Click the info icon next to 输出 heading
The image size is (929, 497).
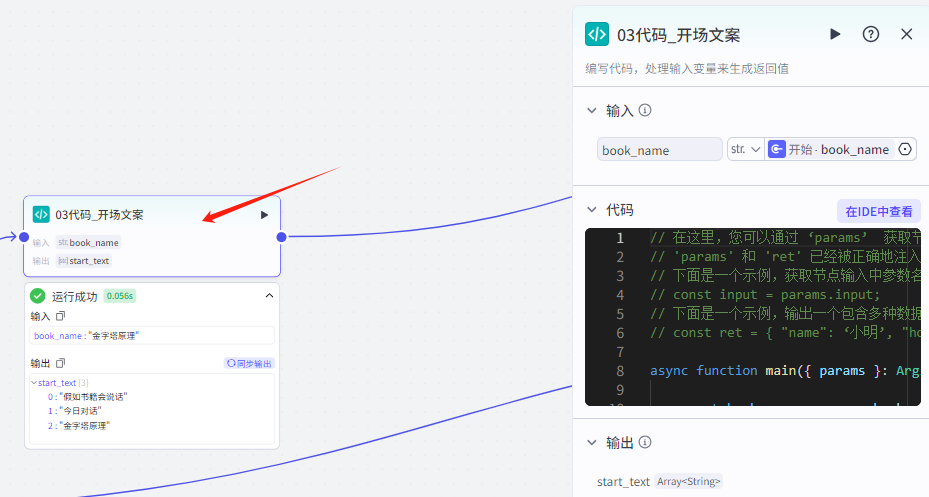(x=645, y=442)
